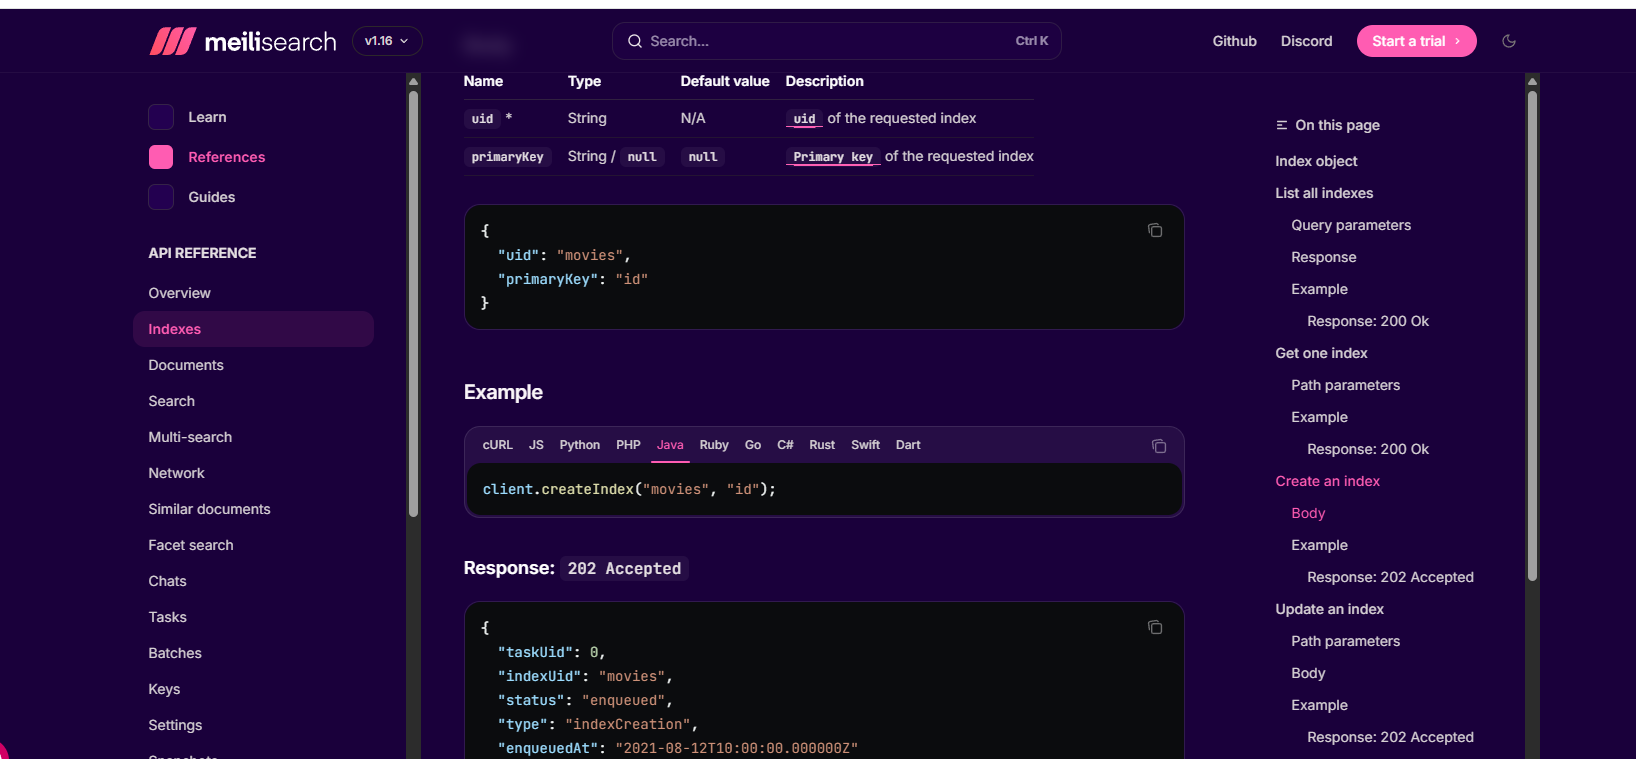The image size is (1636, 759).
Task: Click the Learn section icon
Action: (161, 117)
